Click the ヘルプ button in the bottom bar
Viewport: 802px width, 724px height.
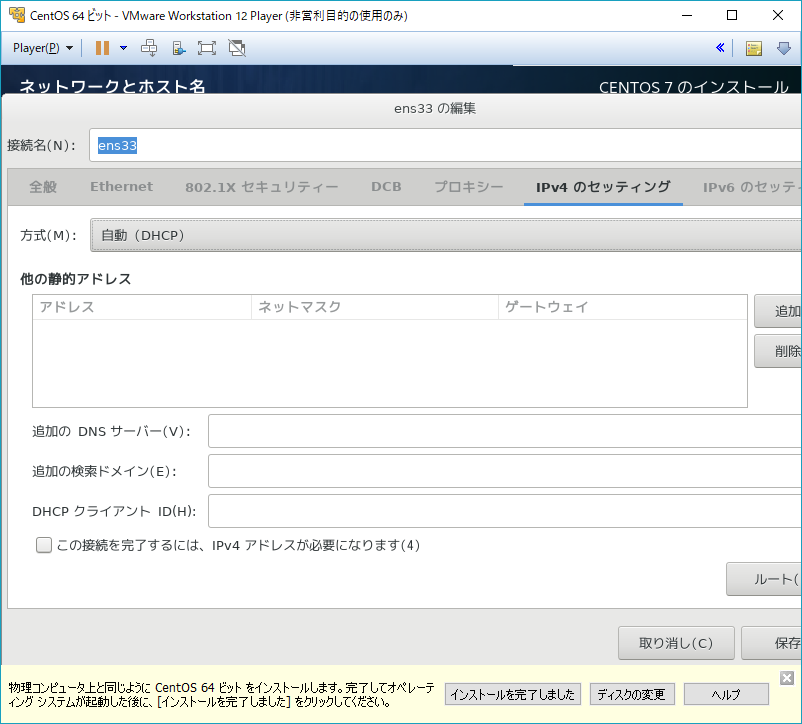click(726, 694)
